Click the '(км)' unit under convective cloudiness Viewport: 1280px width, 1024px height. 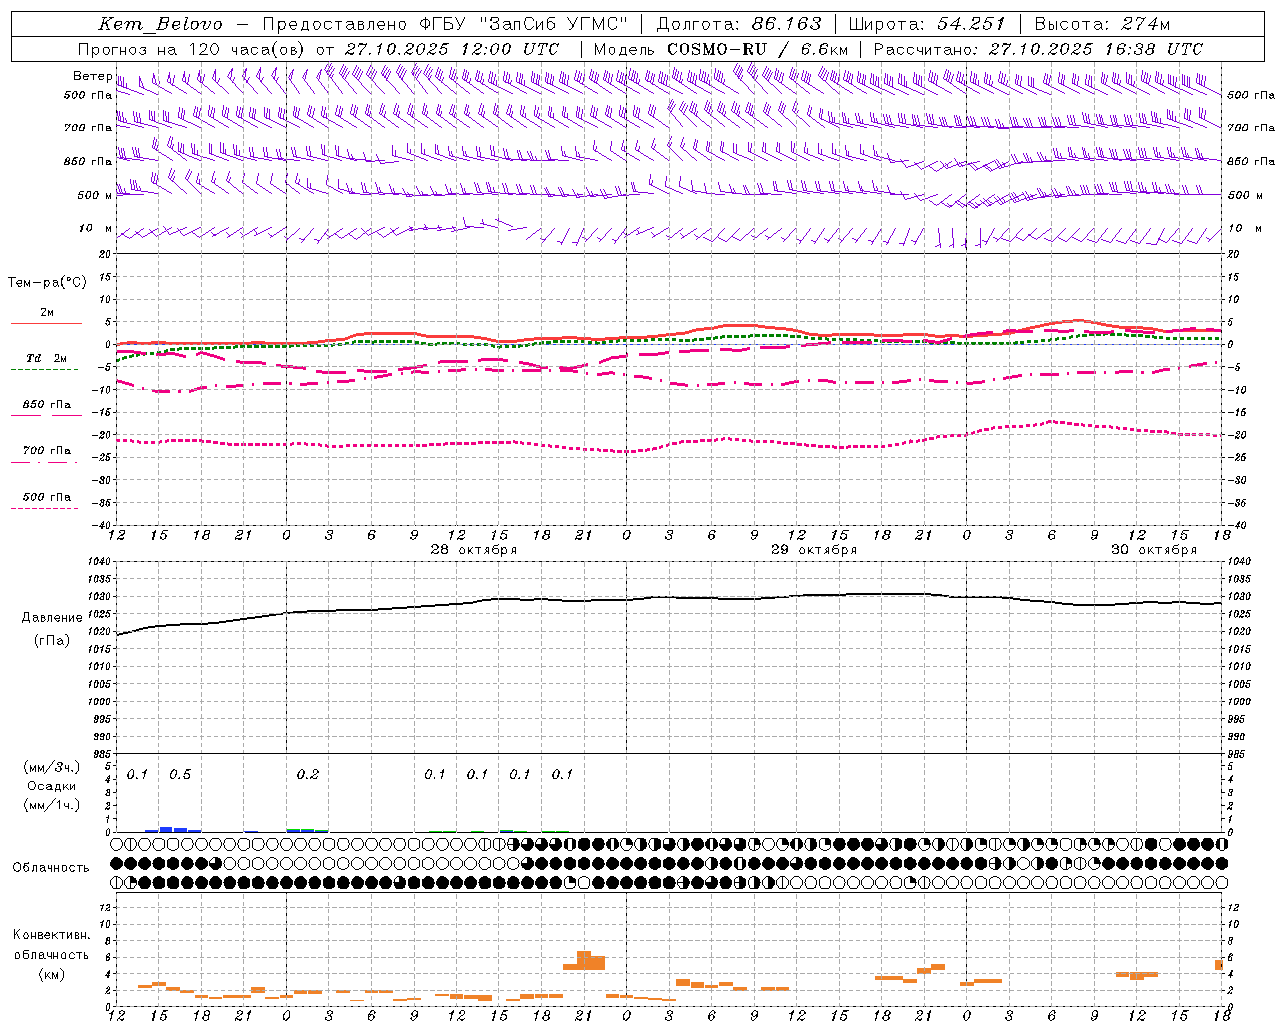(x=52, y=973)
